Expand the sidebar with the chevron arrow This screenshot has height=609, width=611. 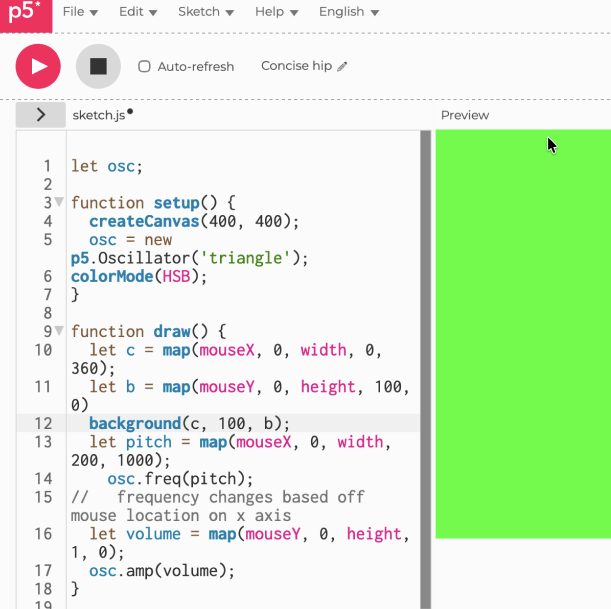41,115
